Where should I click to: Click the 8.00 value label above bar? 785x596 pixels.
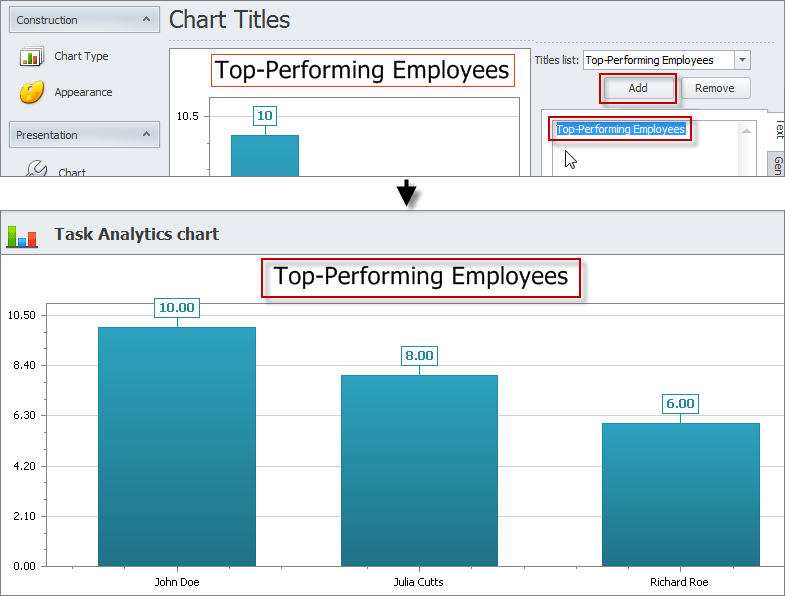click(x=419, y=355)
